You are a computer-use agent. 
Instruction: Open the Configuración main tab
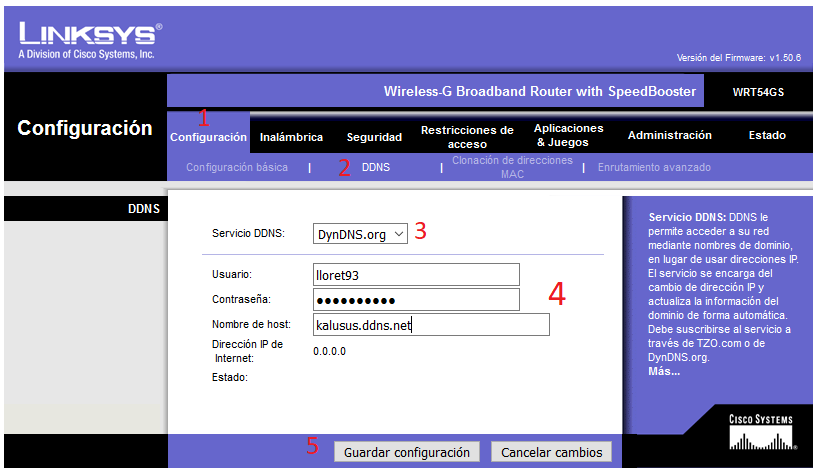[208, 137]
